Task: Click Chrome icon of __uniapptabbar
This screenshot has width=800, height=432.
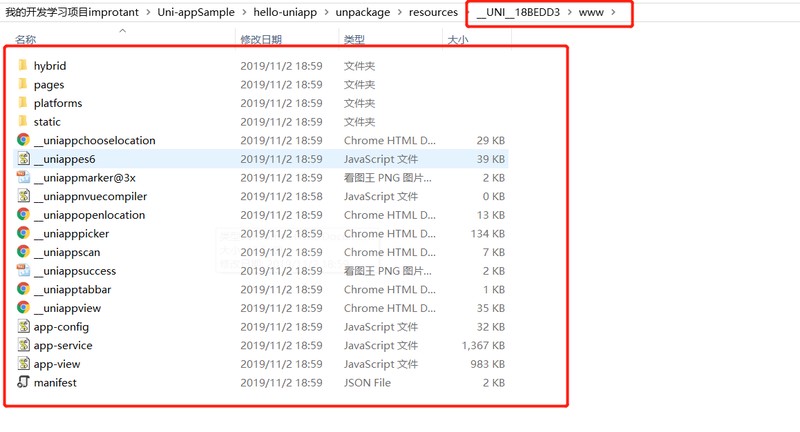Action: pyautogui.click(x=23, y=289)
